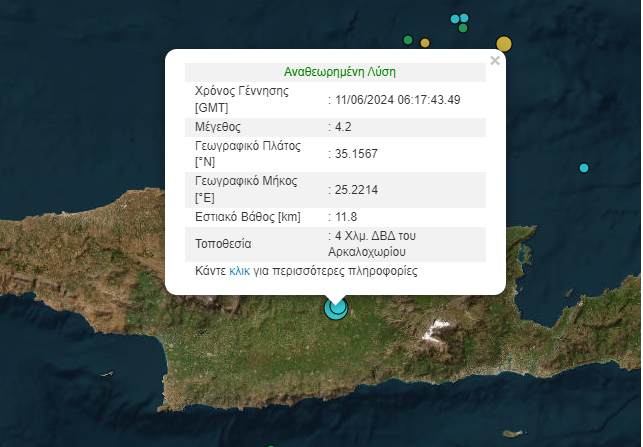Select the right cyan marker of top pair
Viewport: 643px width, 447px height.
click(x=464, y=18)
